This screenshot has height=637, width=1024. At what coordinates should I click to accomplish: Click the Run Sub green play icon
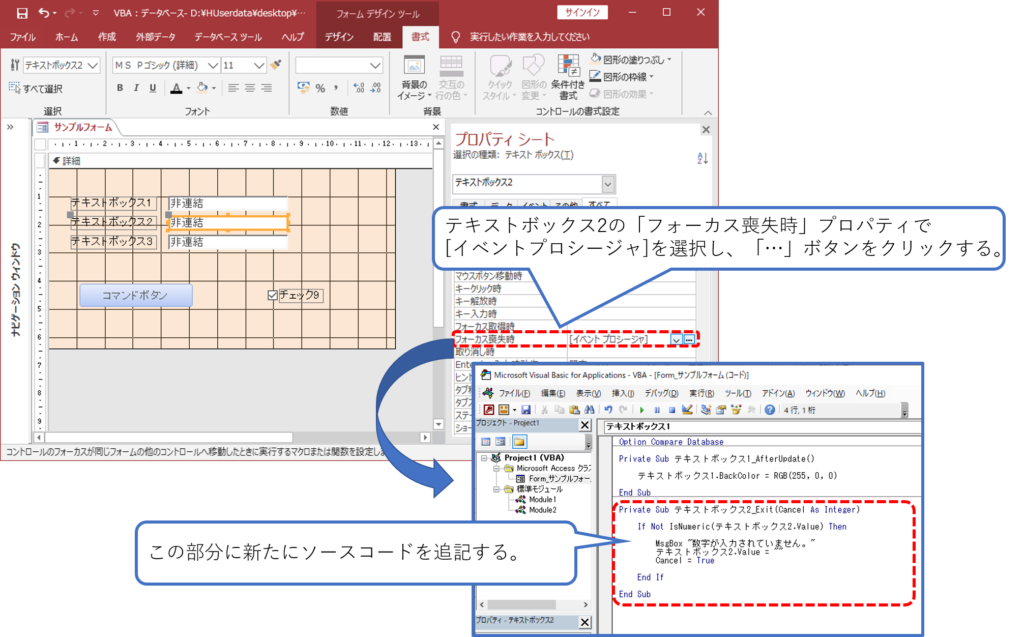642,410
